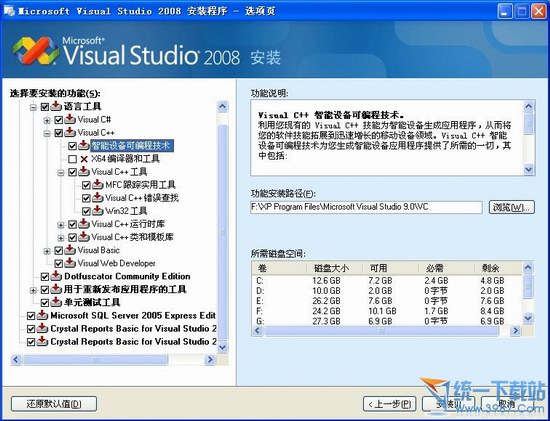Click the description box scroll up arrow
Image resolution: width=550 pixels, height=421 pixels.
point(529,106)
